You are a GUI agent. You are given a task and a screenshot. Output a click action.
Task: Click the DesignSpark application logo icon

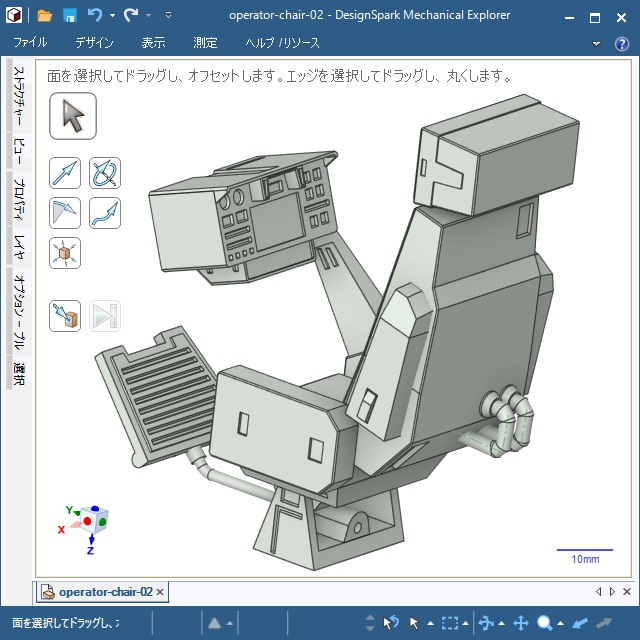click(x=14, y=16)
